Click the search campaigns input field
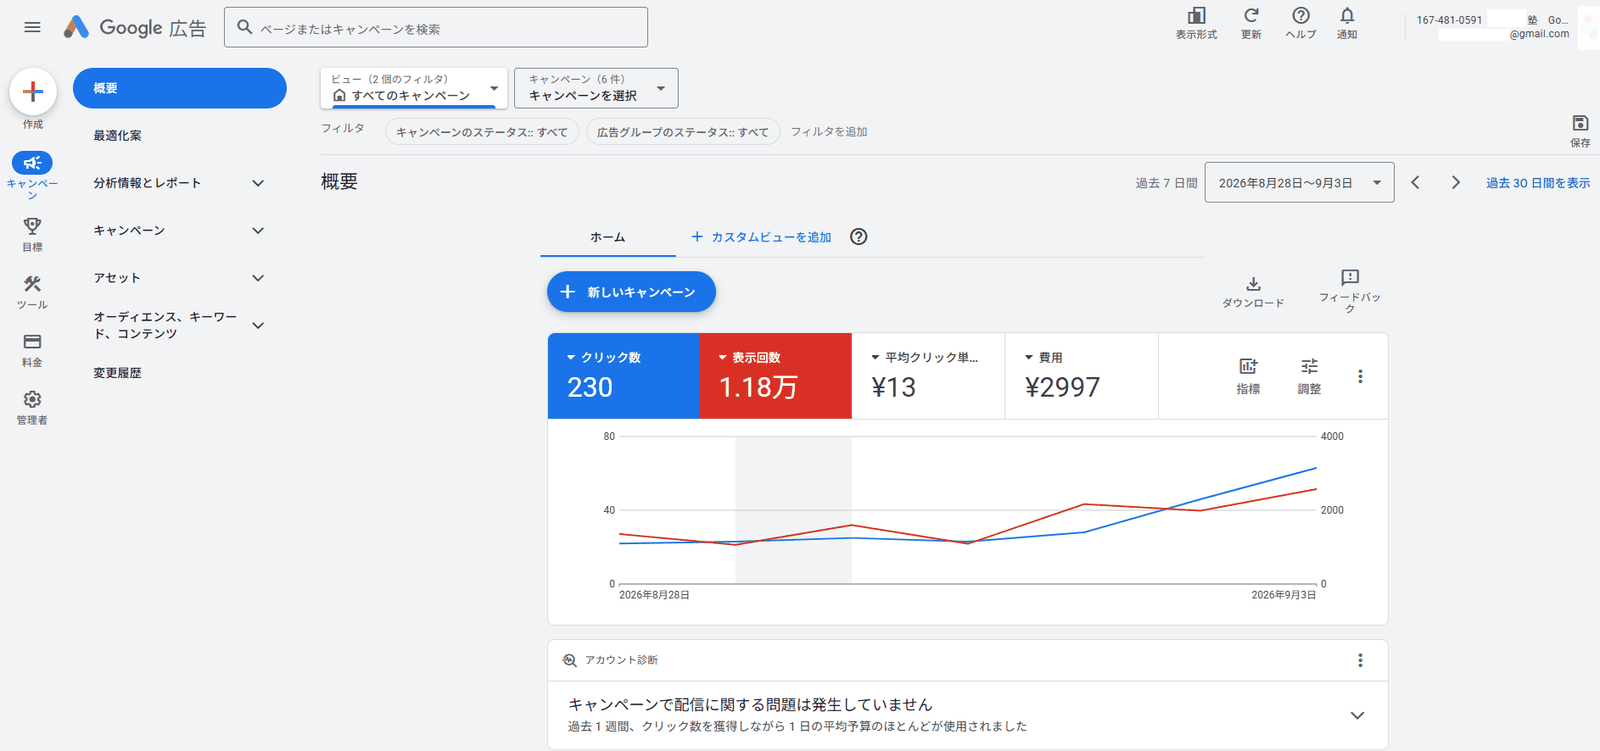1600x751 pixels. (x=436, y=28)
